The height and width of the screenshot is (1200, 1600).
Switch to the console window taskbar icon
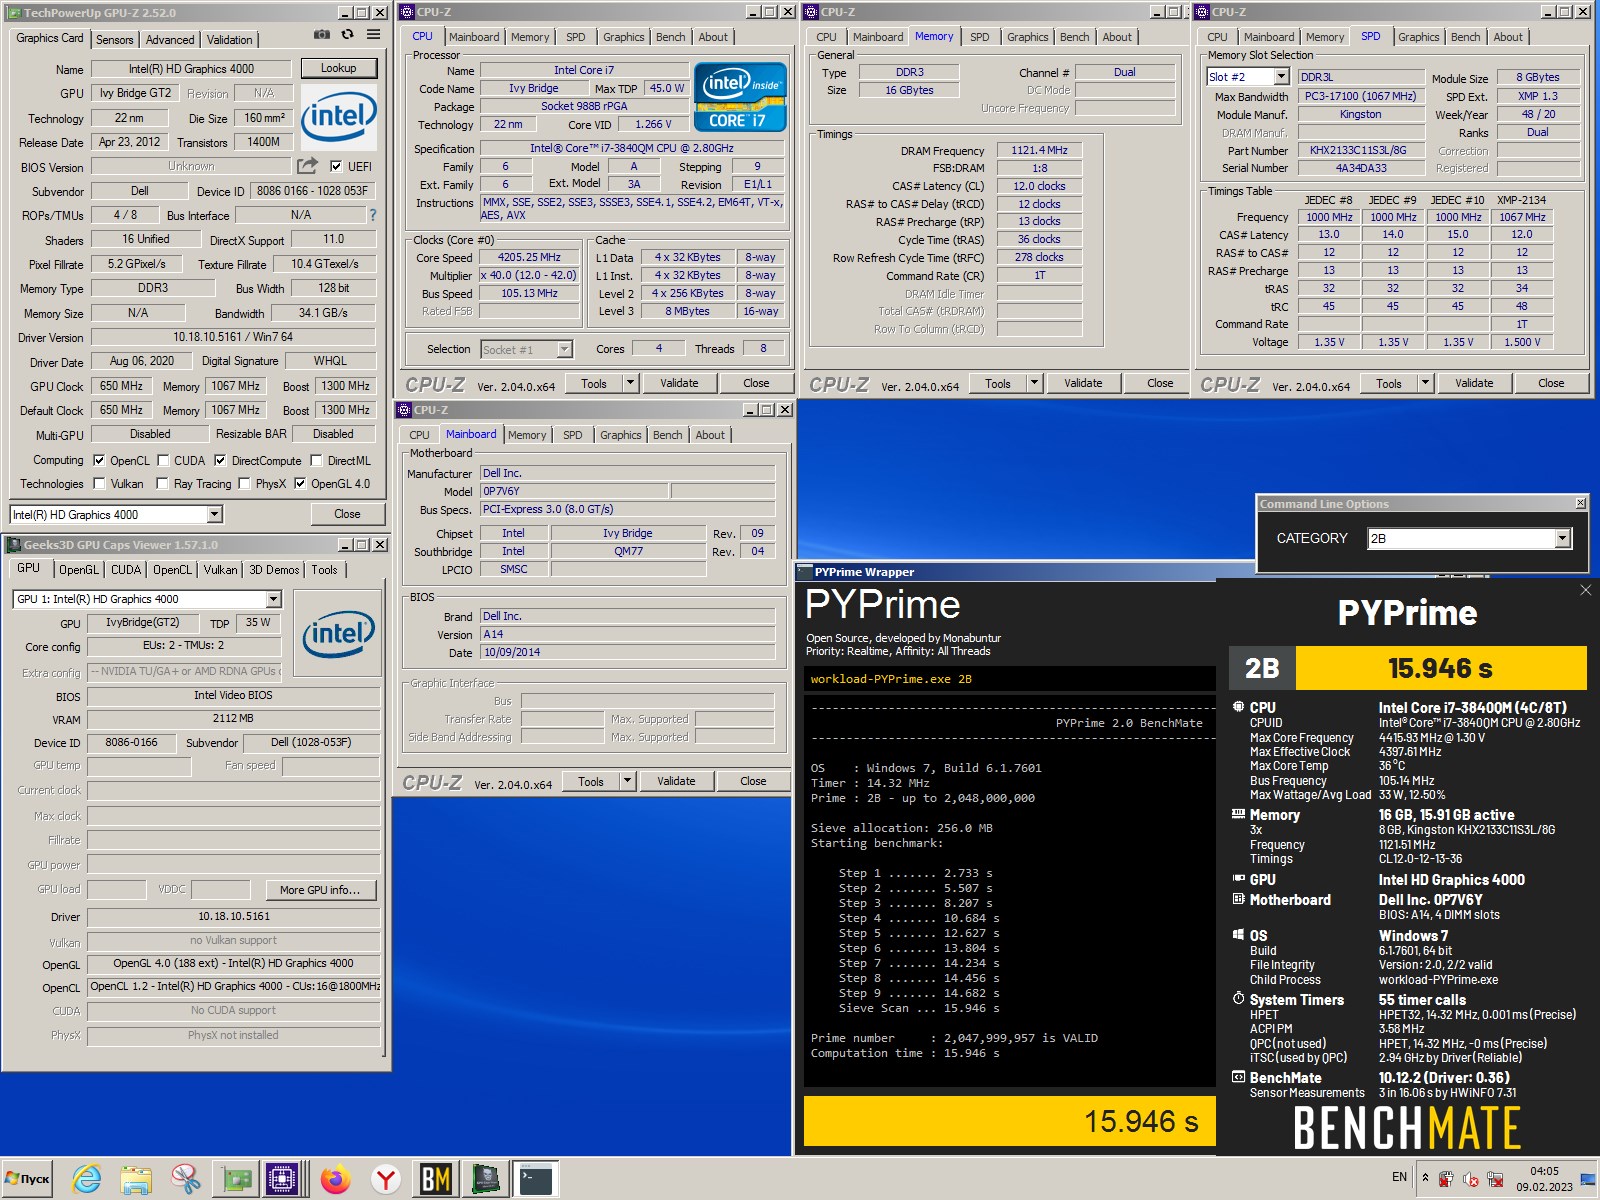click(x=535, y=1180)
